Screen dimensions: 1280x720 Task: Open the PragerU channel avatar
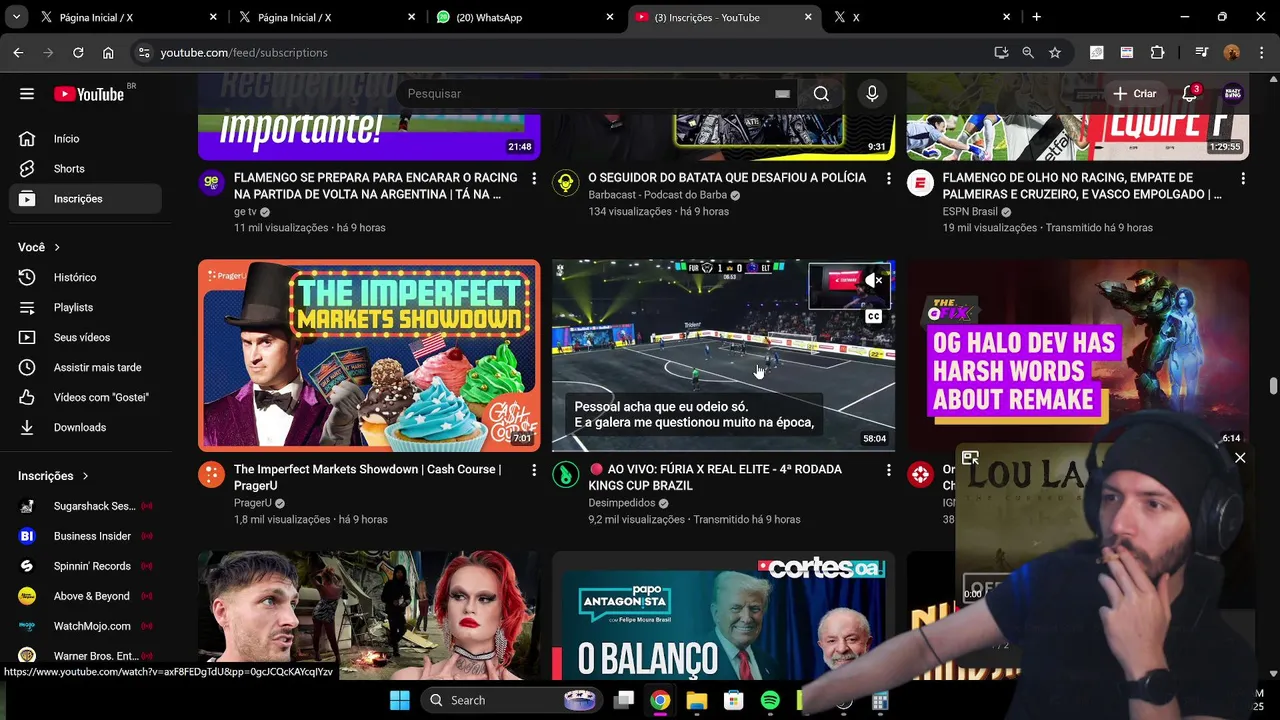(211, 474)
